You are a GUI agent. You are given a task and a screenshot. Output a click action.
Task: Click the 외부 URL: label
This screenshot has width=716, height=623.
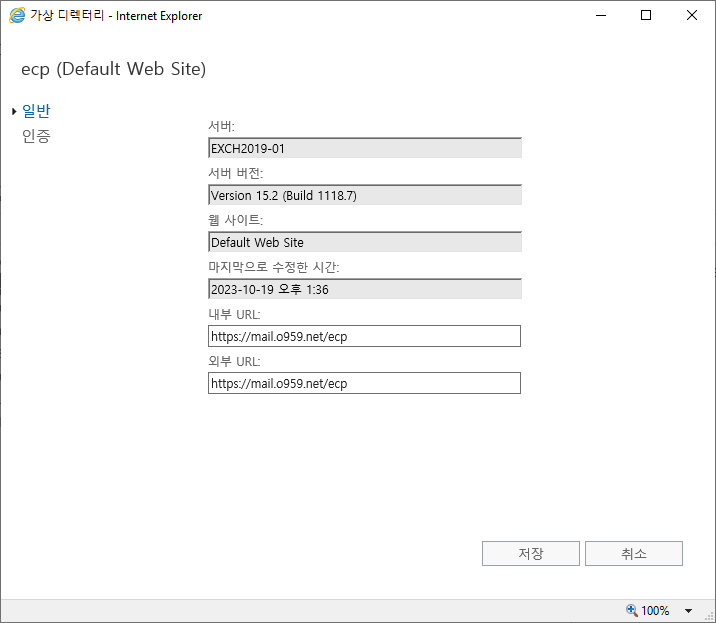(x=234, y=361)
